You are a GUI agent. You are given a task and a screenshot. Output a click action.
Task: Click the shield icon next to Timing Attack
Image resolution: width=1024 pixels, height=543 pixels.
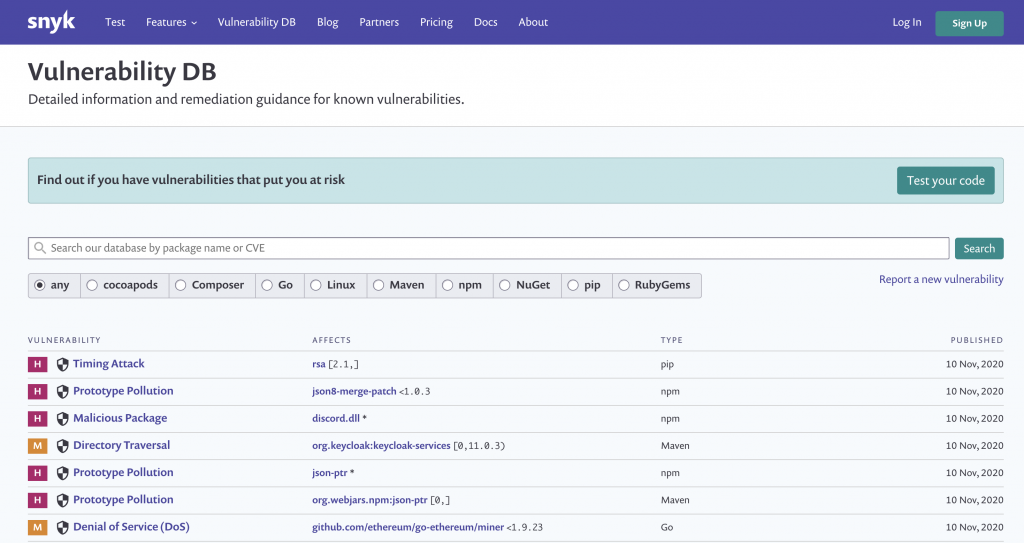pyautogui.click(x=63, y=365)
